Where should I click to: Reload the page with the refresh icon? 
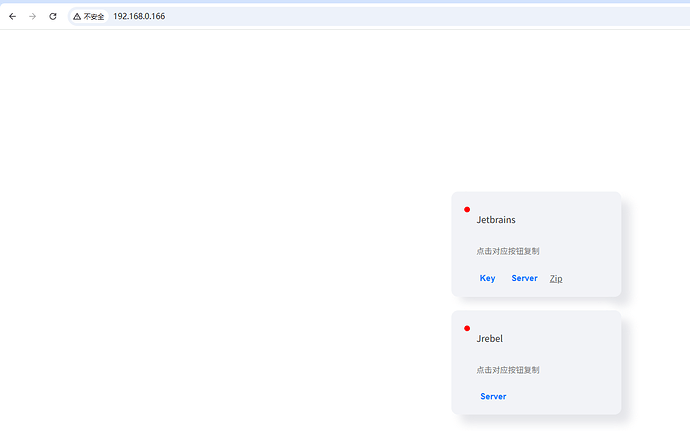tap(53, 16)
